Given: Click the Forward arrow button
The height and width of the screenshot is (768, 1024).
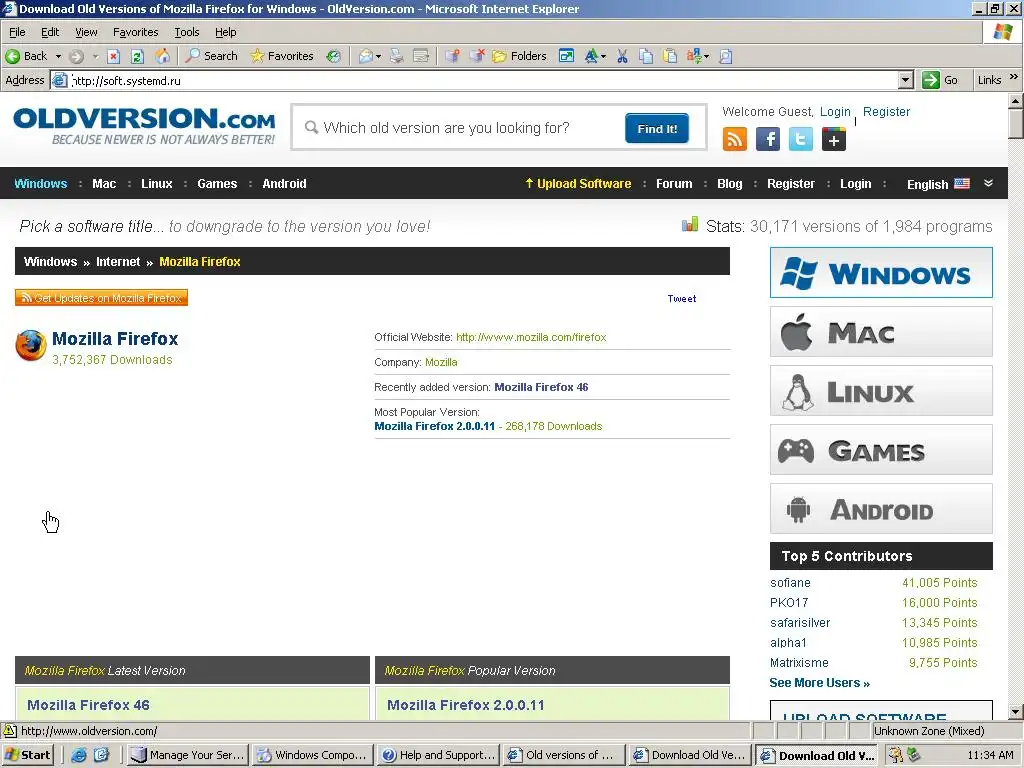Looking at the screenshot, I should coord(76,56).
